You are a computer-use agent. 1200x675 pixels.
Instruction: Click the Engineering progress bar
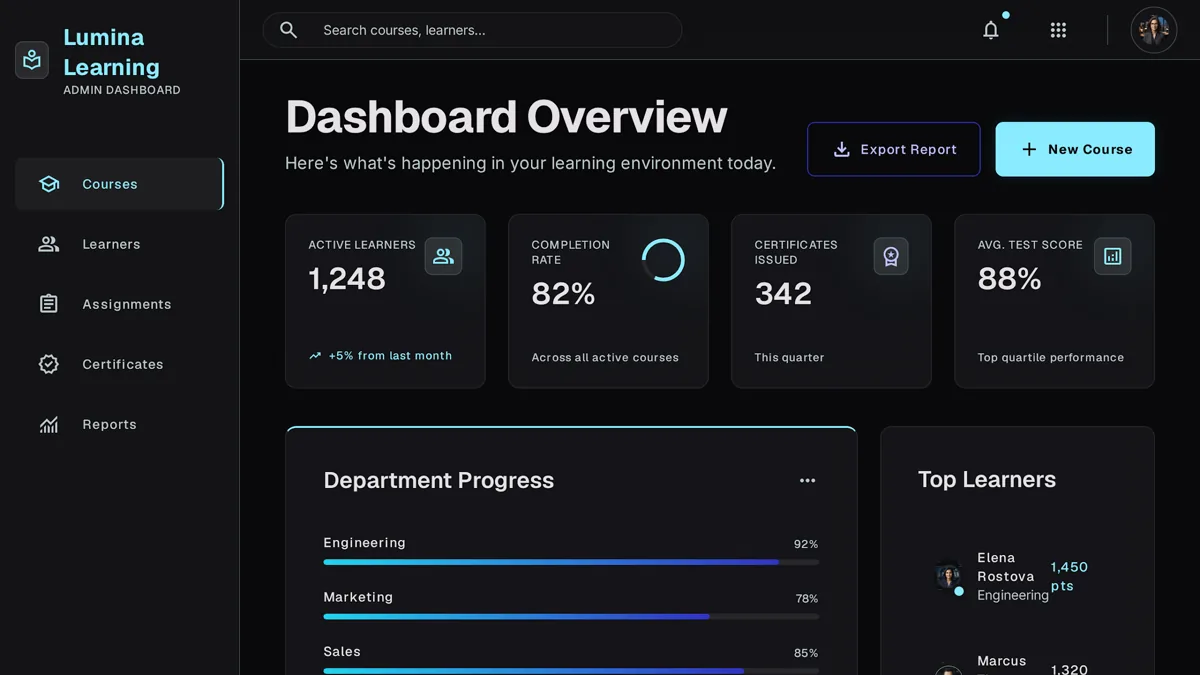571,562
